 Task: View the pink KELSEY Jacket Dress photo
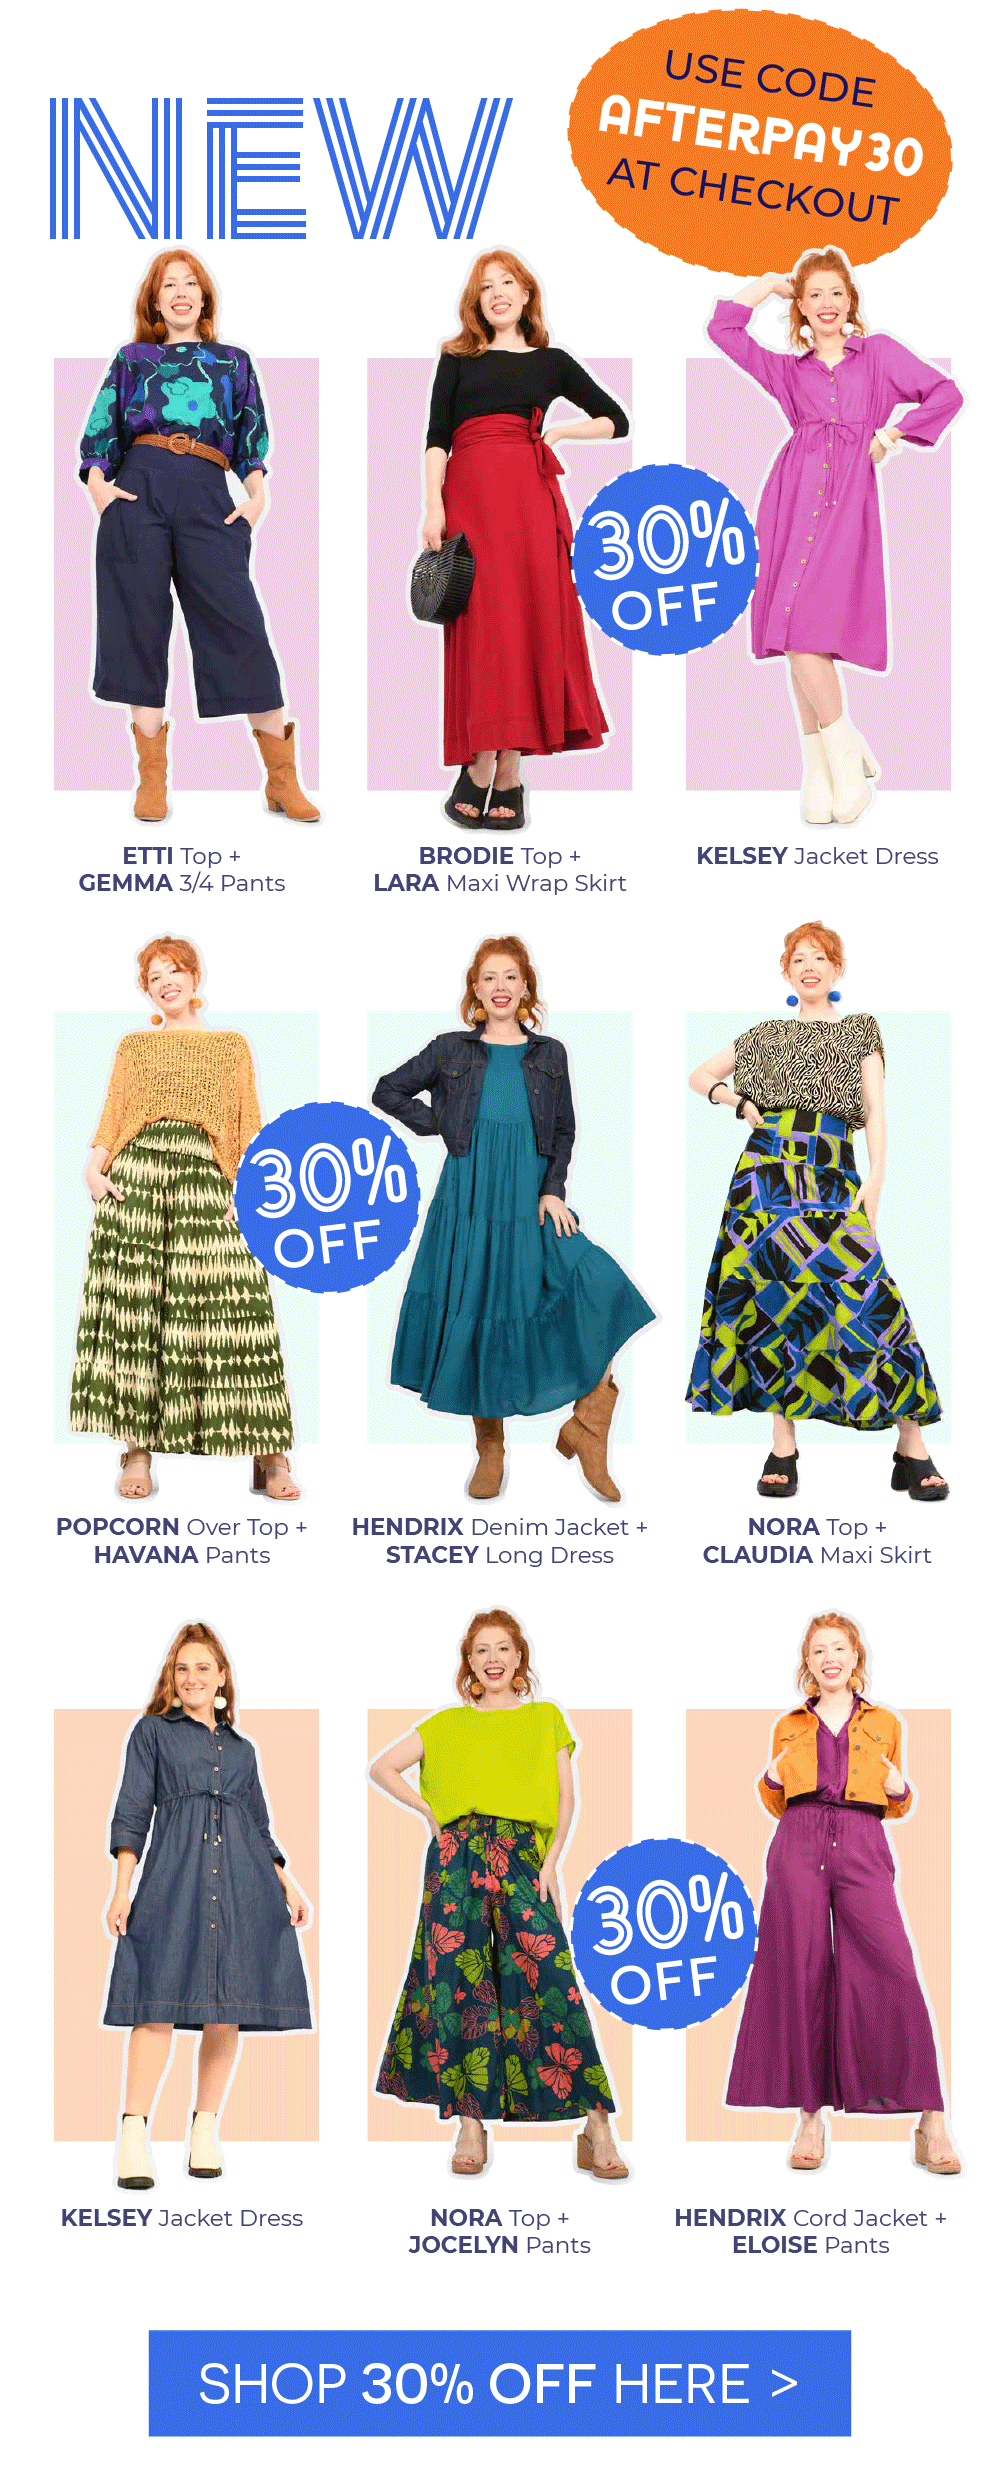tap(820, 536)
